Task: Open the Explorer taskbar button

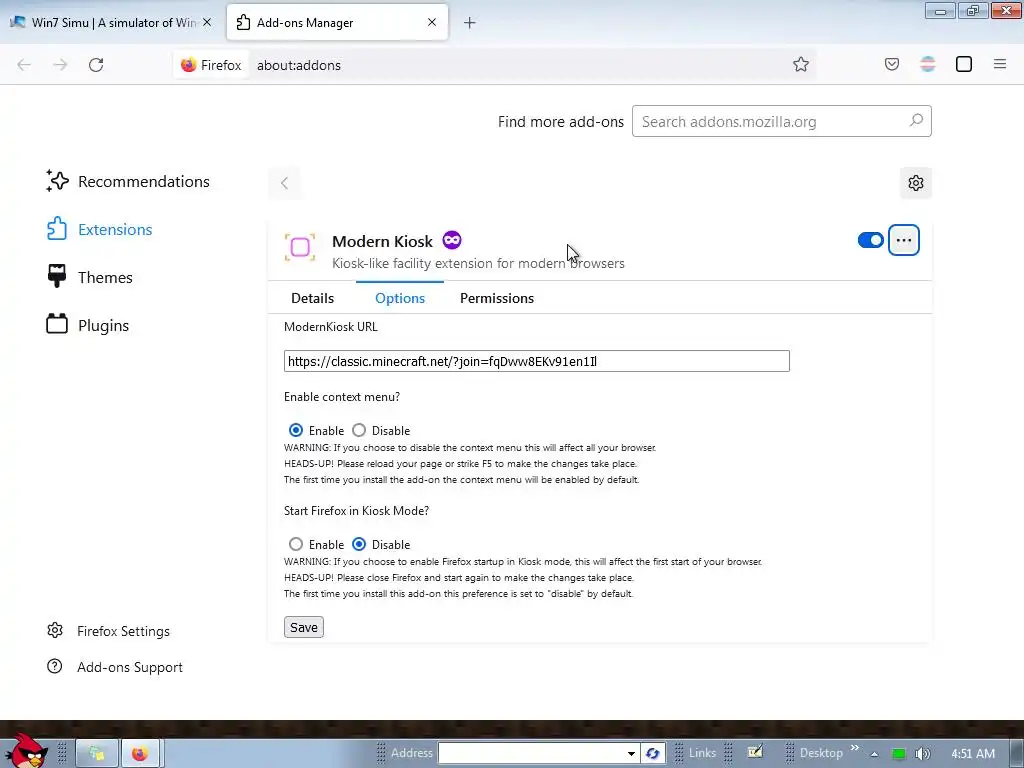Action: 97,754
